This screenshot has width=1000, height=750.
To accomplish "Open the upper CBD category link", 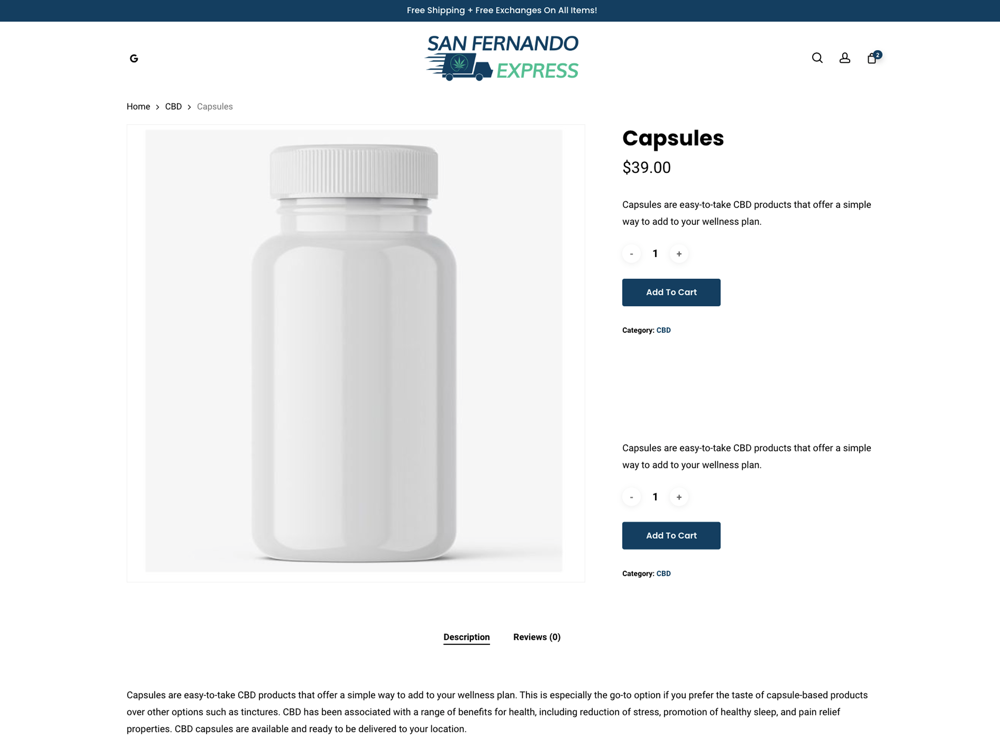I will [x=663, y=330].
